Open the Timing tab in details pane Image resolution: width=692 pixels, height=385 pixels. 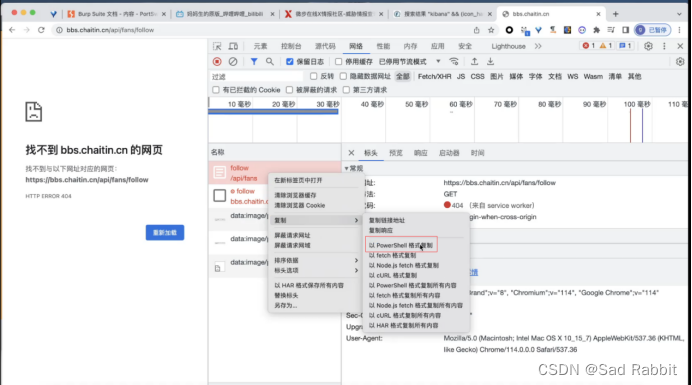(x=478, y=153)
